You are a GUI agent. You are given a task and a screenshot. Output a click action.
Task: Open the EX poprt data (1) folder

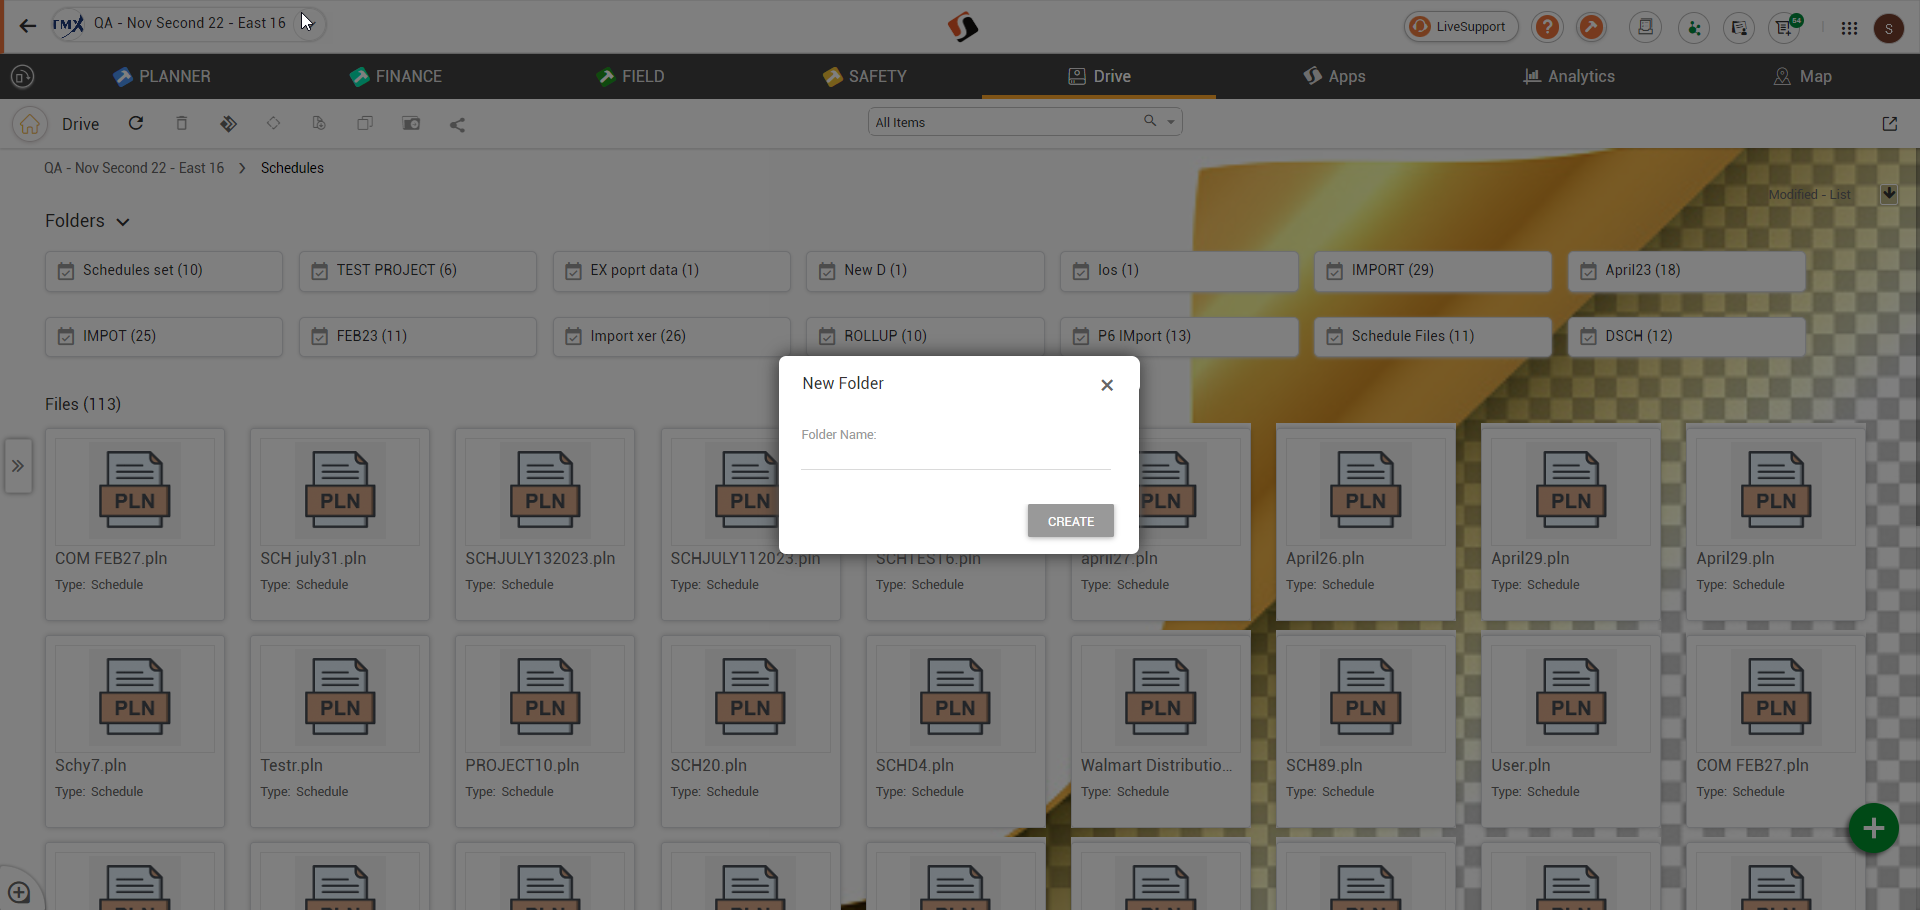pos(672,271)
